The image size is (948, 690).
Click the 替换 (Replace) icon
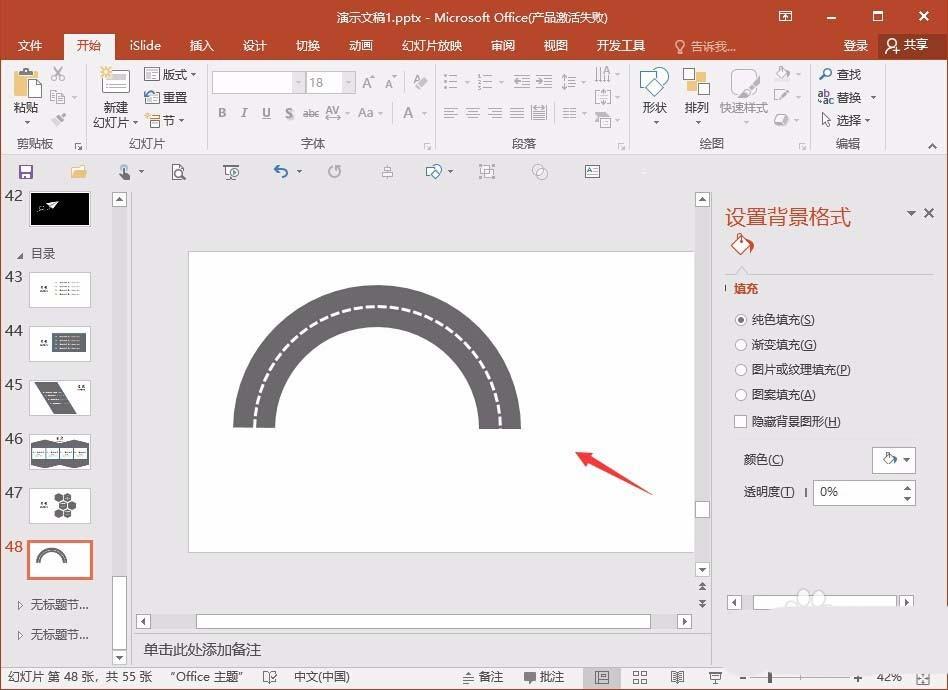[845, 96]
